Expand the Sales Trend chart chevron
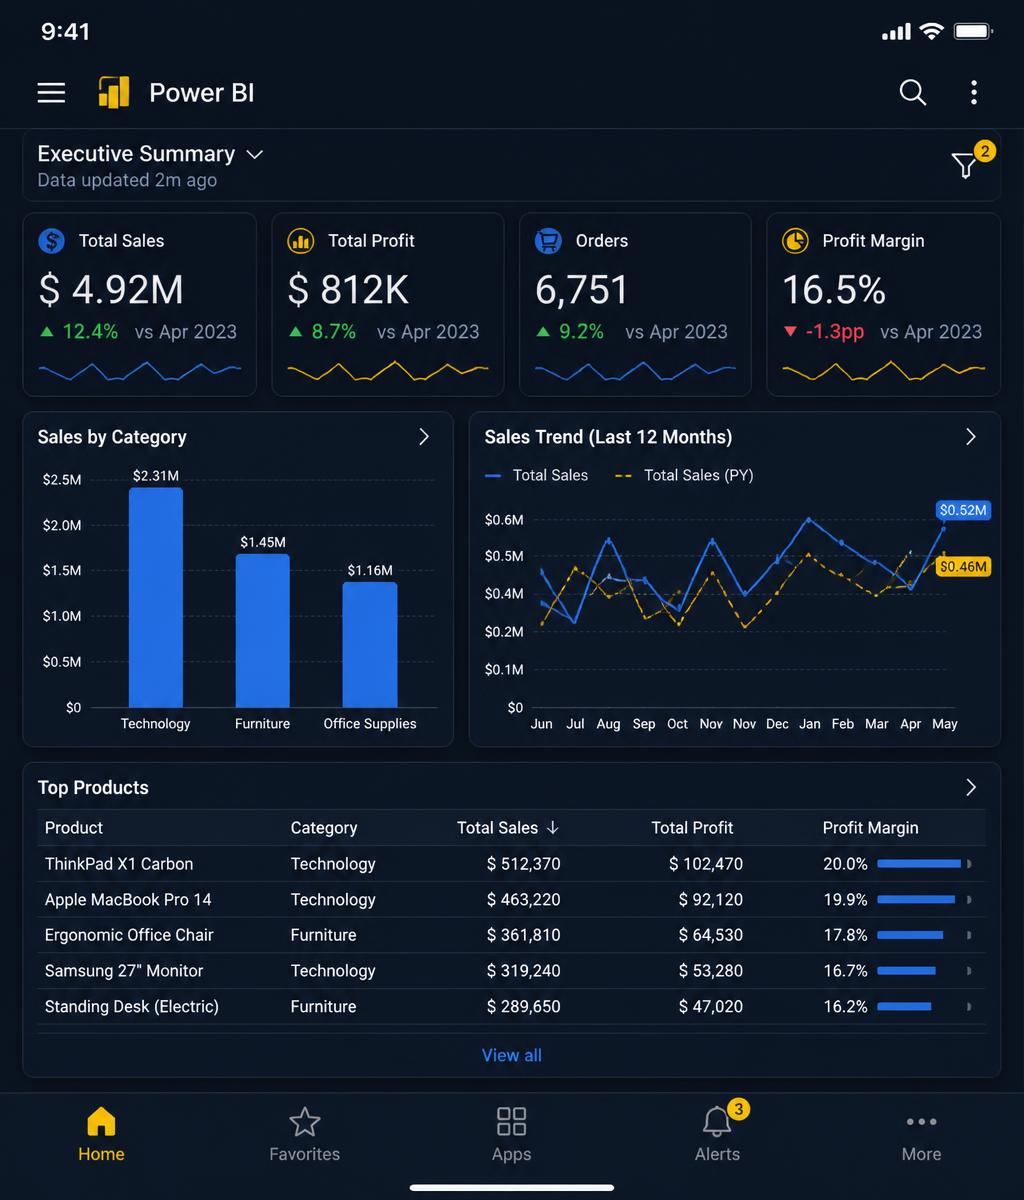Image resolution: width=1024 pixels, height=1200 pixels. pyautogui.click(x=970, y=437)
